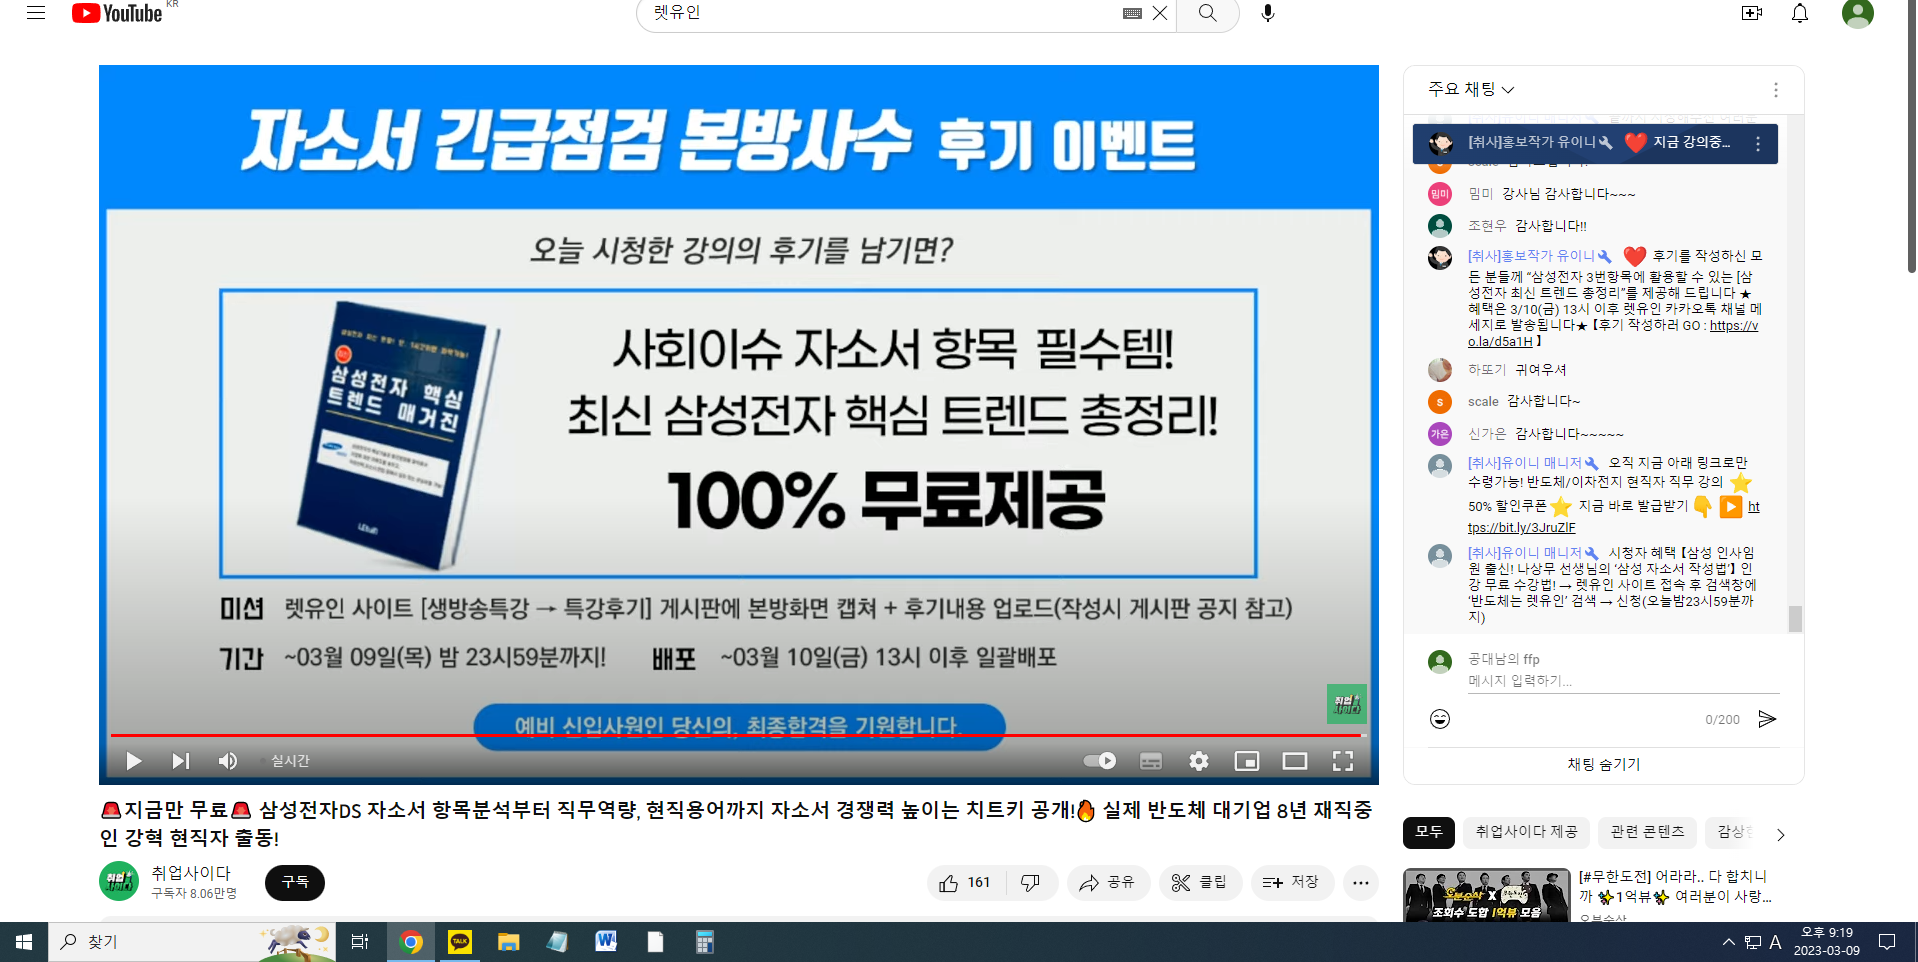The height and width of the screenshot is (962, 1918).
Task: Subscribe with the 구독 button
Action: click(295, 882)
